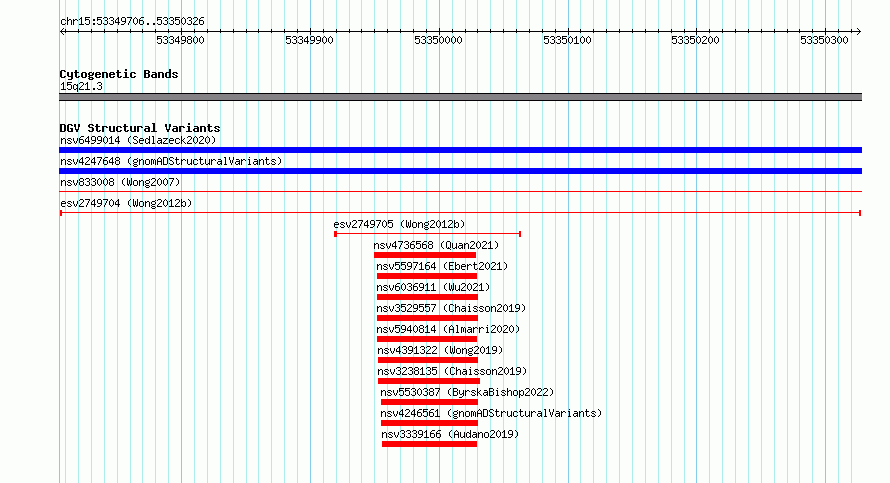This screenshot has height=483, width=890.
Task: Click the thin red line of nsv833008
Action: (460, 192)
